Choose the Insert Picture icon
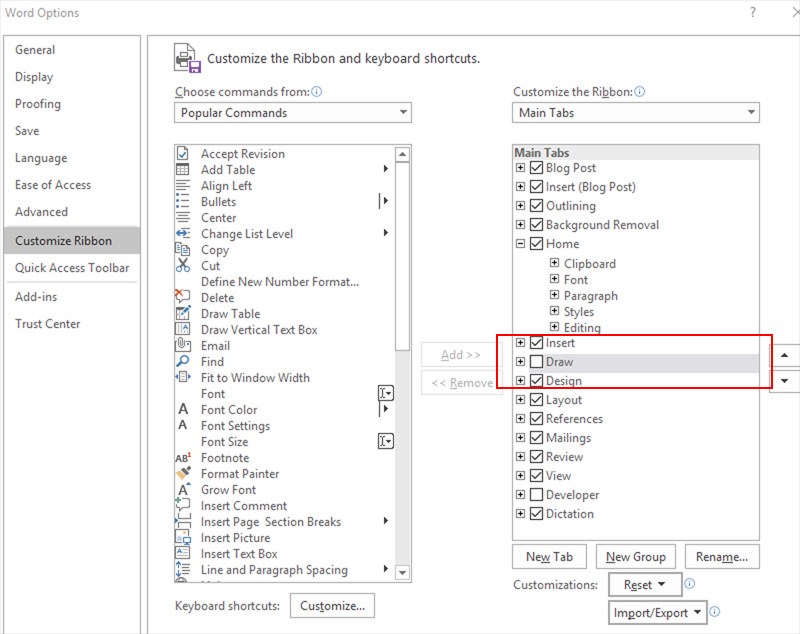The image size is (800, 634). (x=183, y=538)
